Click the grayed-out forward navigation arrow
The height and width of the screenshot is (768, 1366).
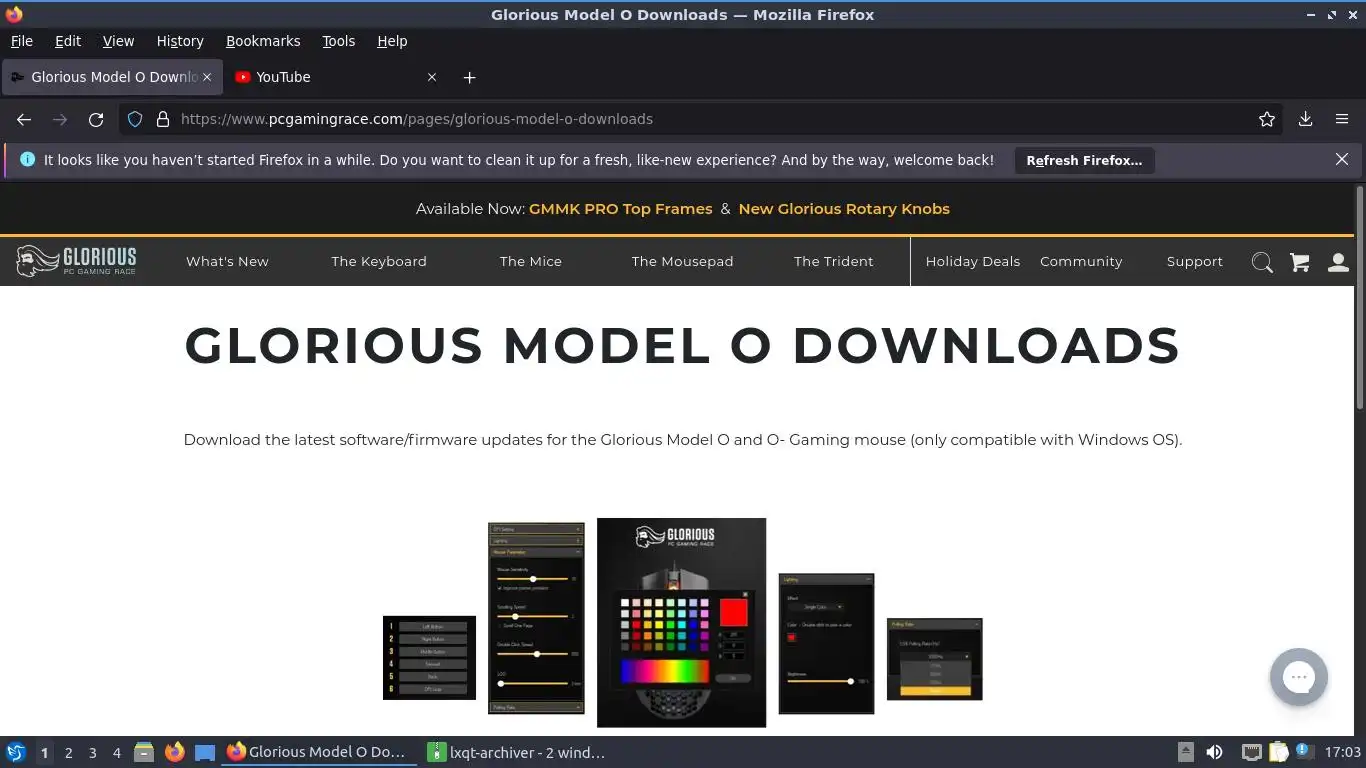click(60, 119)
